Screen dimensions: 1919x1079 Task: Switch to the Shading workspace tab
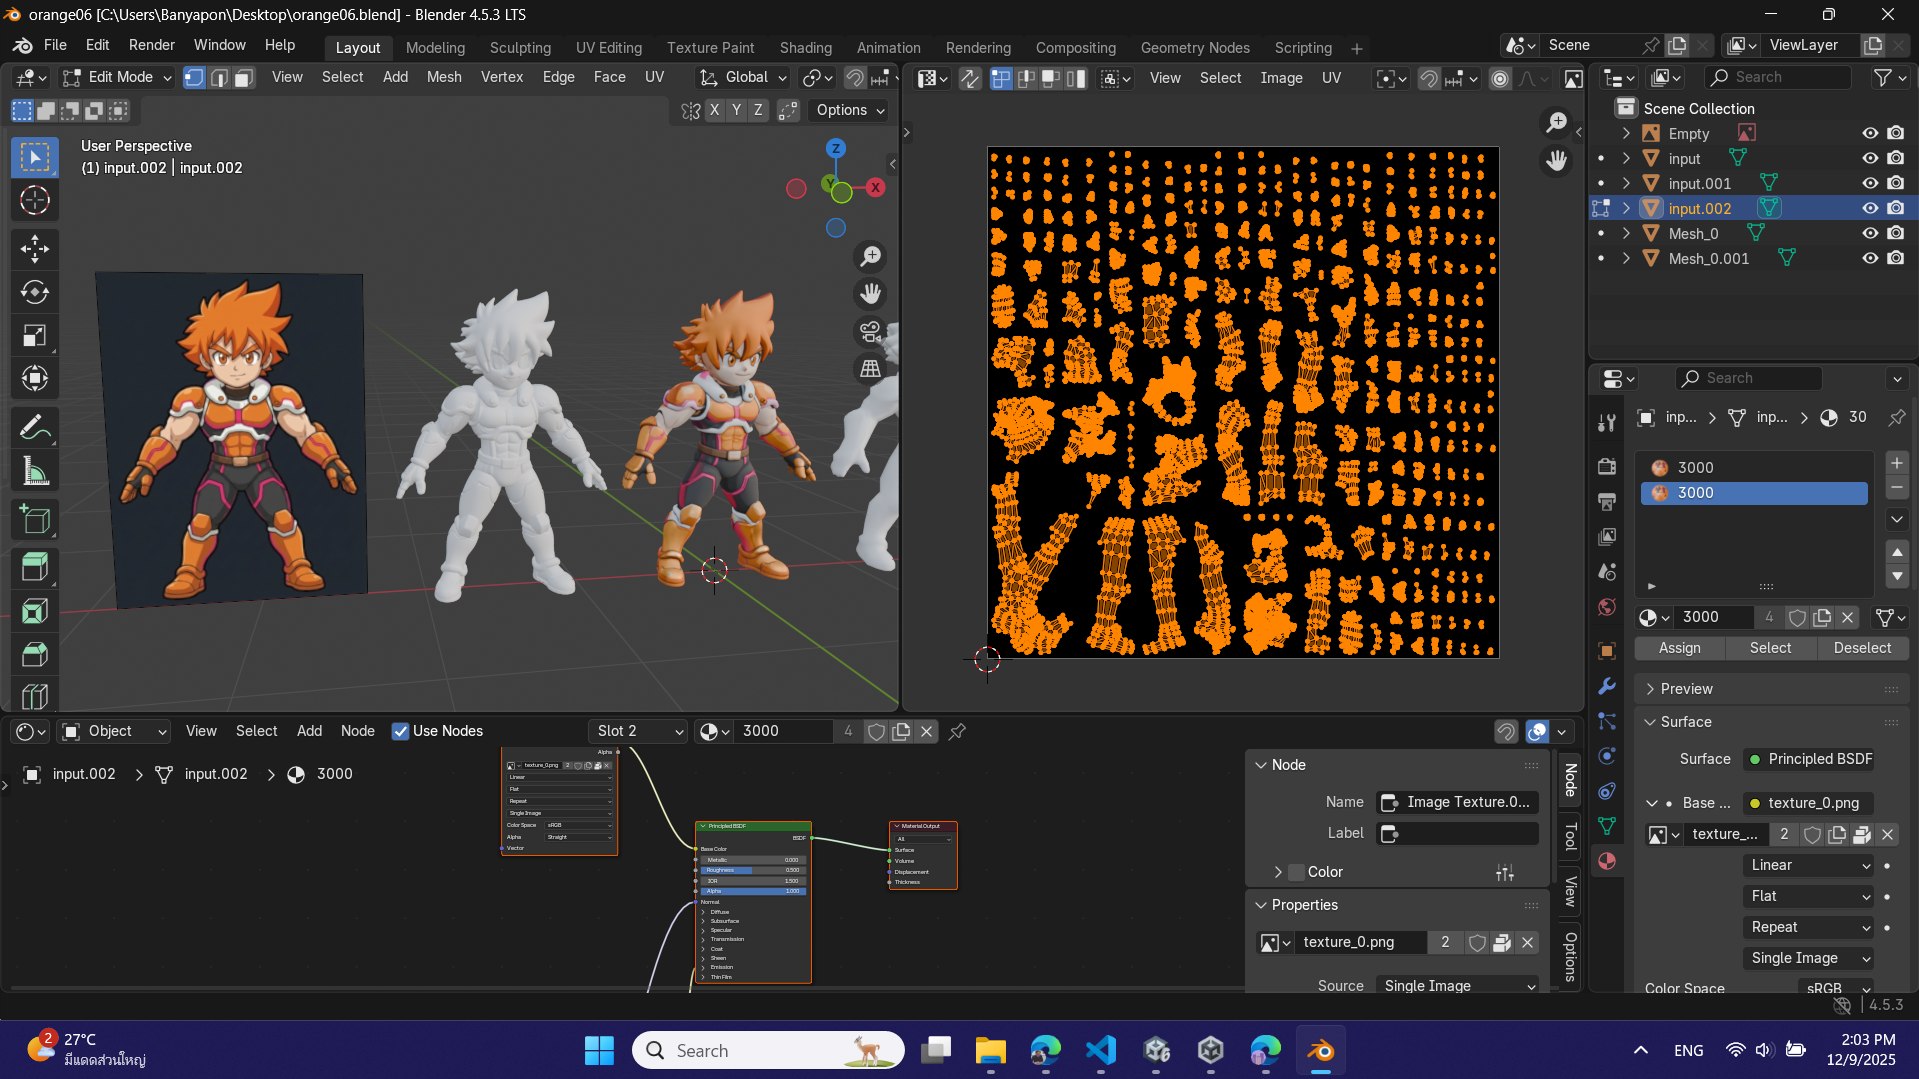(805, 47)
